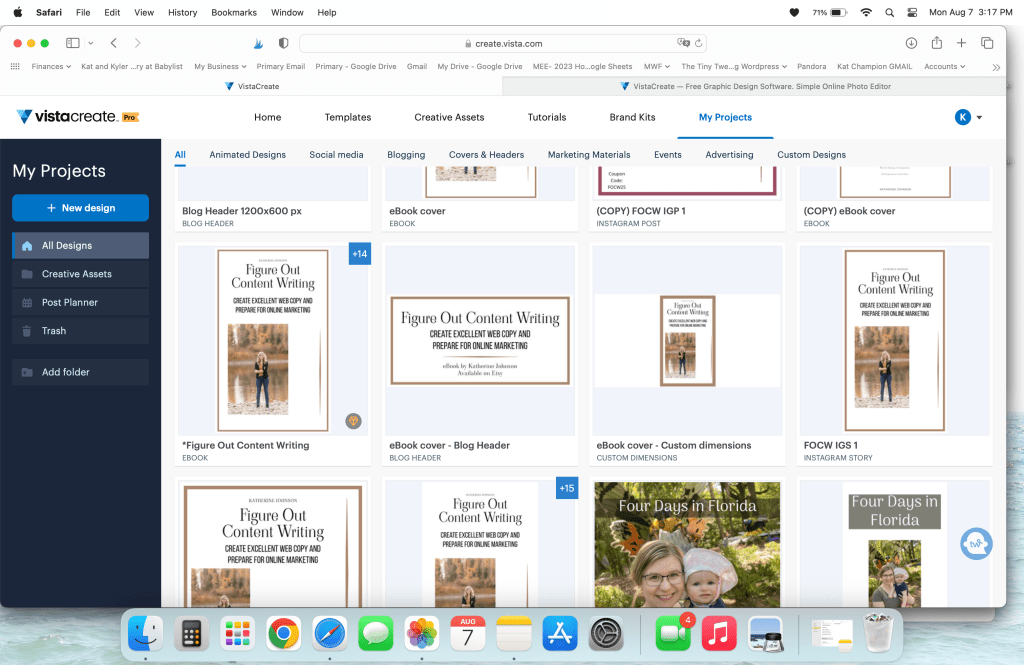Open Google Chrome from the dock
This screenshot has width=1024, height=665.
tap(284, 633)
